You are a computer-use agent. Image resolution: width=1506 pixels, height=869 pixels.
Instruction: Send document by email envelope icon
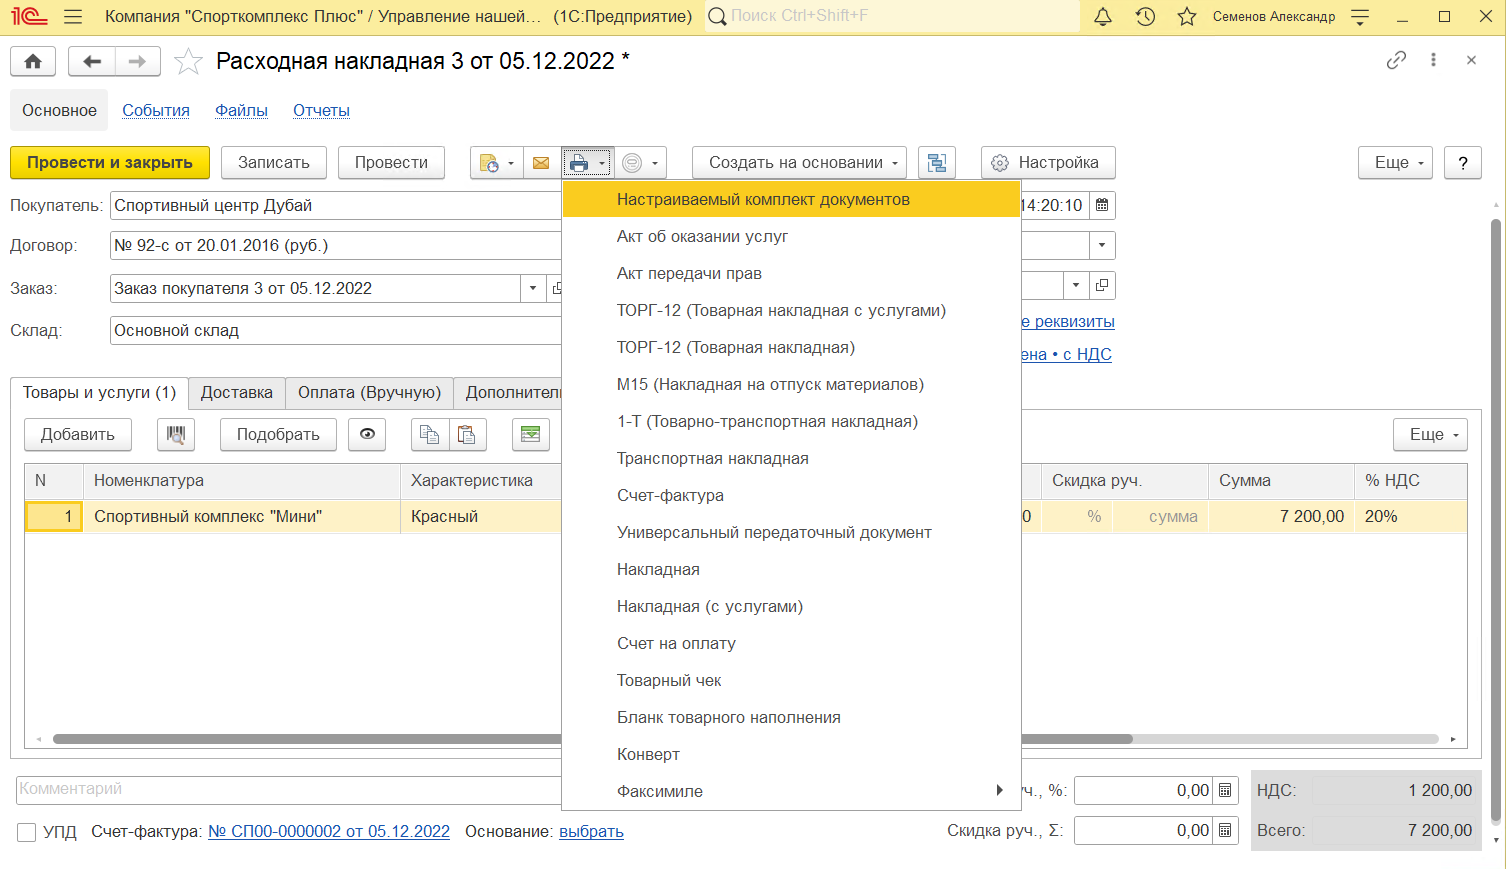(x=541, y=163)
